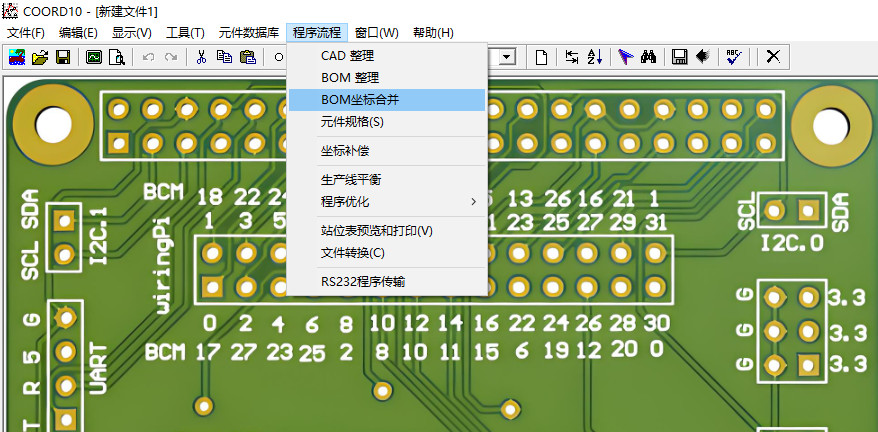Open the 窗口(W) menu

pyautogui.click(x=377, y=32)
